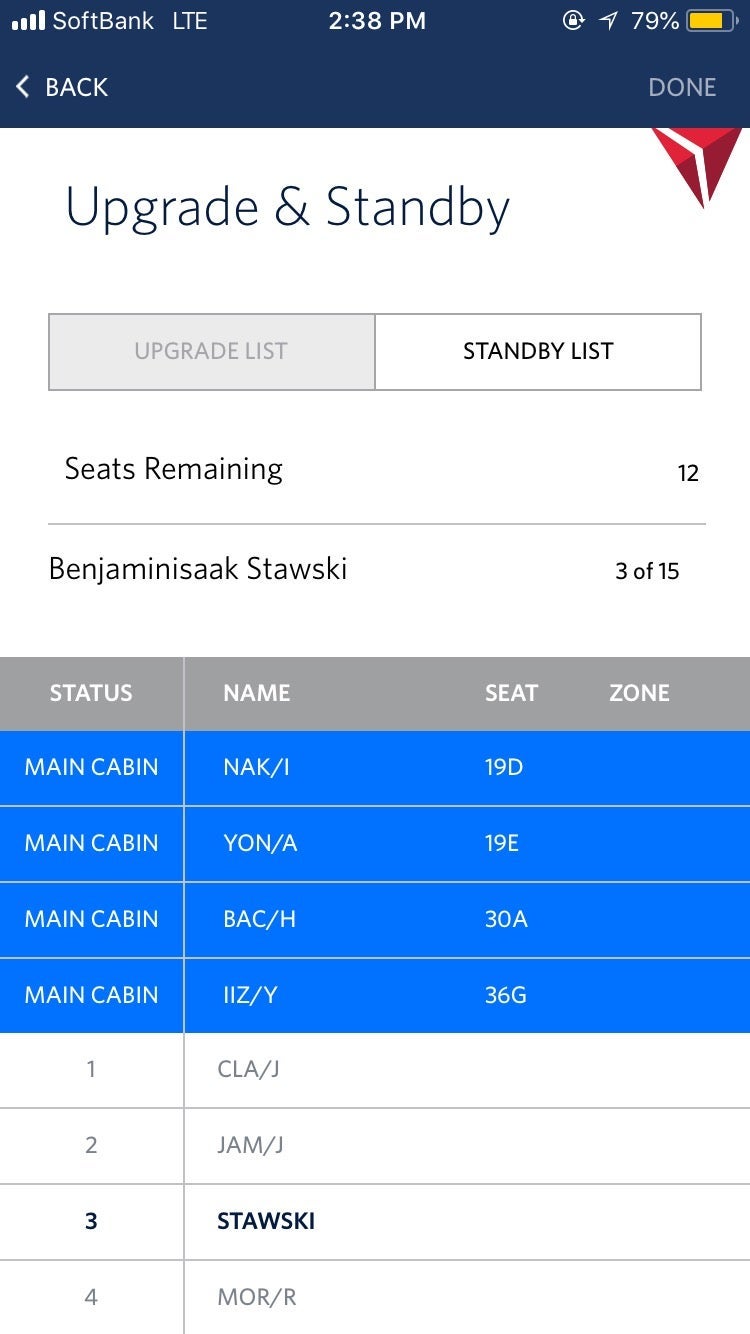This screenshot has width=750, height=1334.
Task: Tap the location arrow status icon
Action: click(x=608, y=21)
